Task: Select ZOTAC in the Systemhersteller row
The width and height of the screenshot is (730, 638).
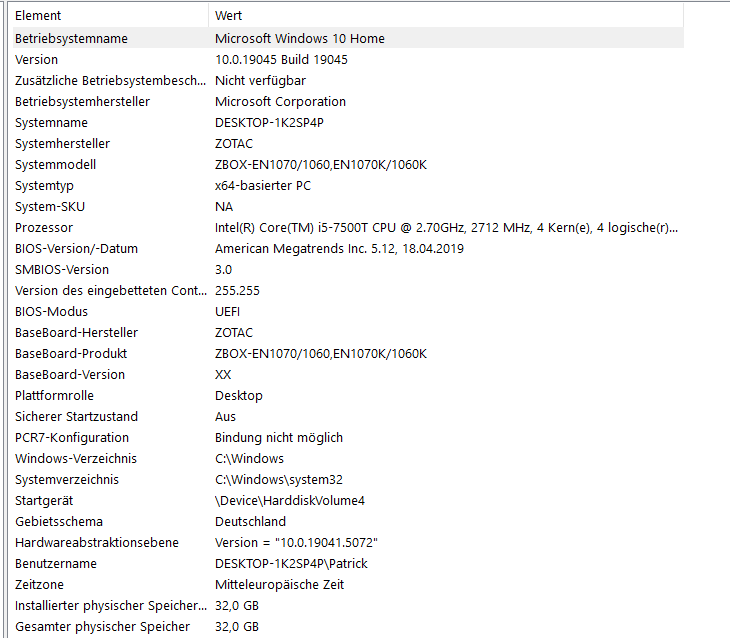Action: pos(234,143)
